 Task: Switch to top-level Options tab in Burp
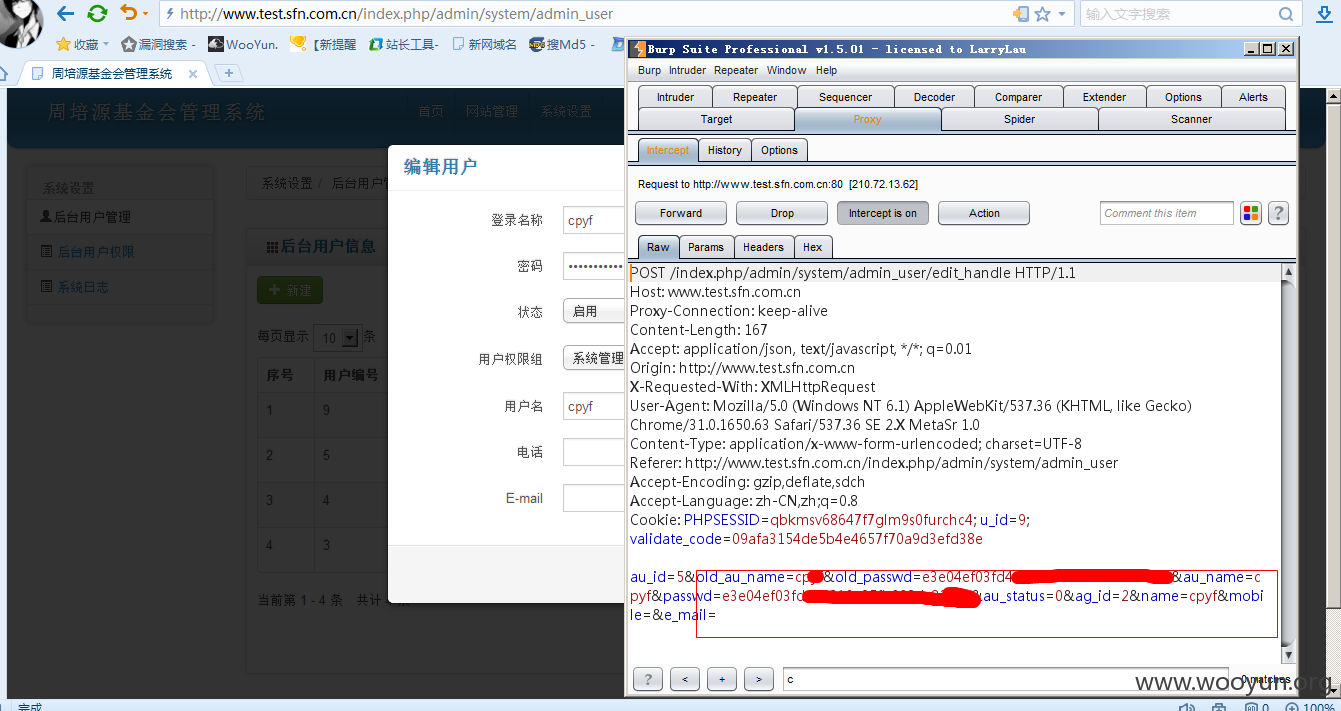[1183, 97]
